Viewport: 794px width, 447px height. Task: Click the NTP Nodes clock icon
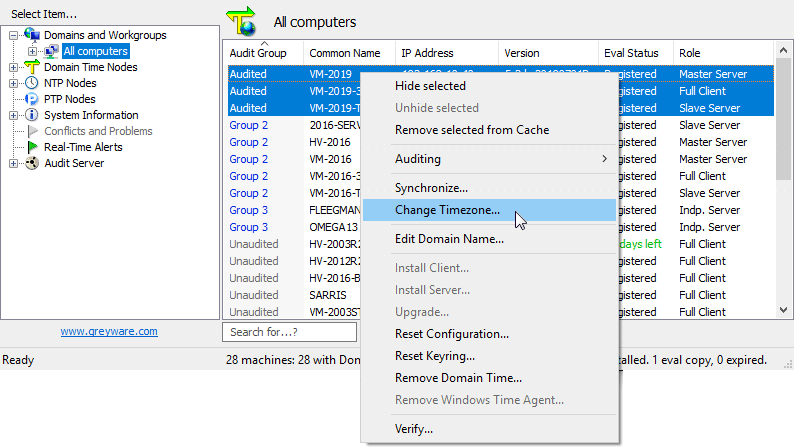click(x=32, y=83)
